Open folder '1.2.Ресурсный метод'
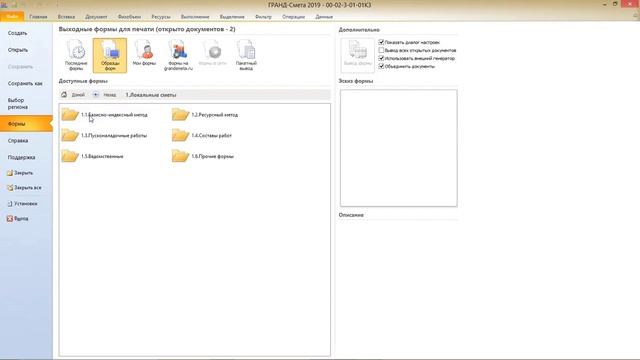This screenshot has height=360, width=640. tap(205, 115)
